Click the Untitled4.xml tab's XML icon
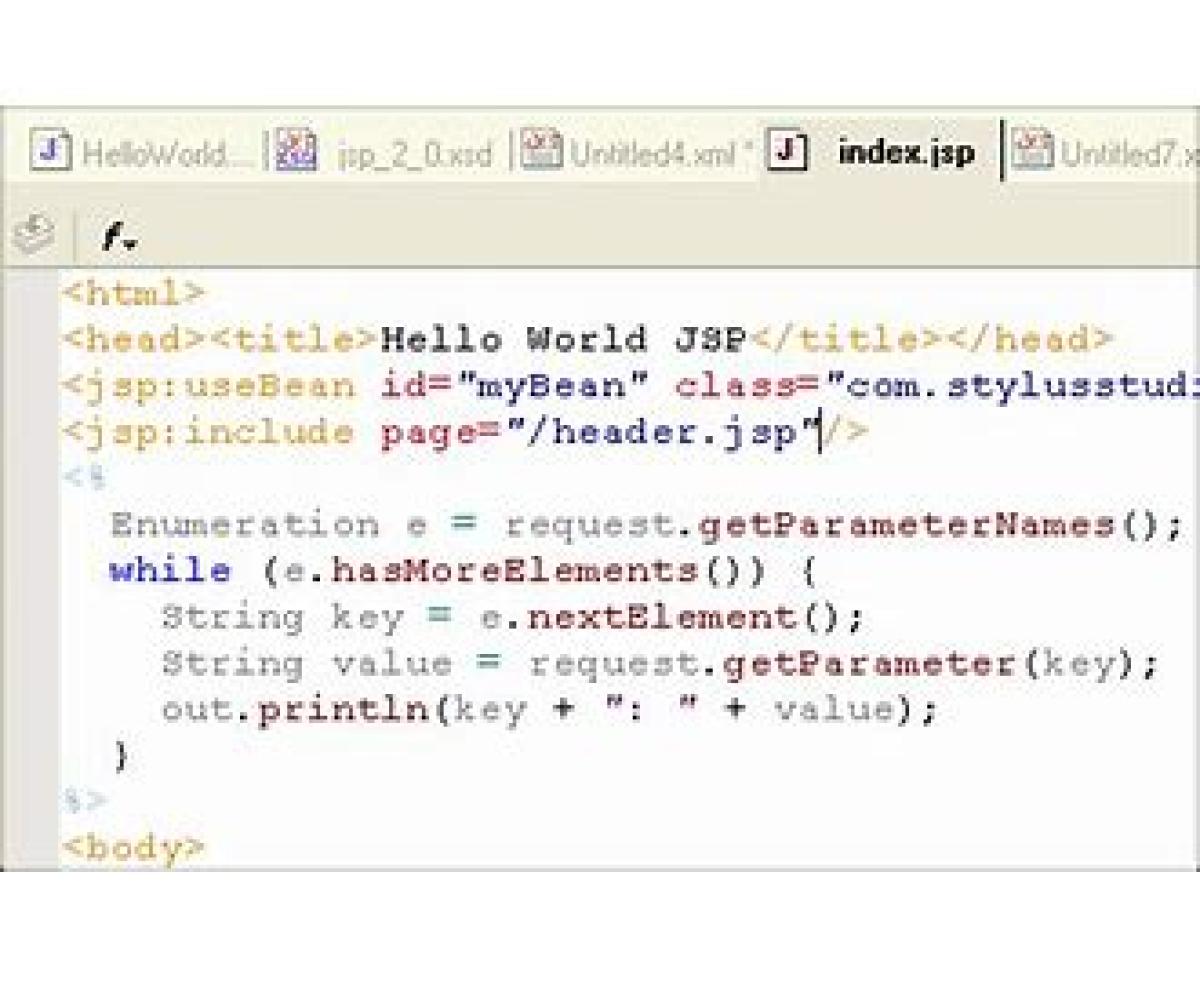This screenshot has width=1200, height=981. tap(541, 151)
